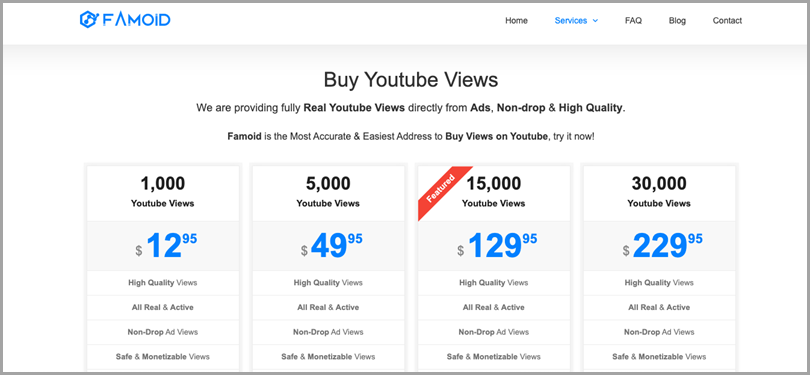Click the $12.95 price

click(x=166, y=245)
